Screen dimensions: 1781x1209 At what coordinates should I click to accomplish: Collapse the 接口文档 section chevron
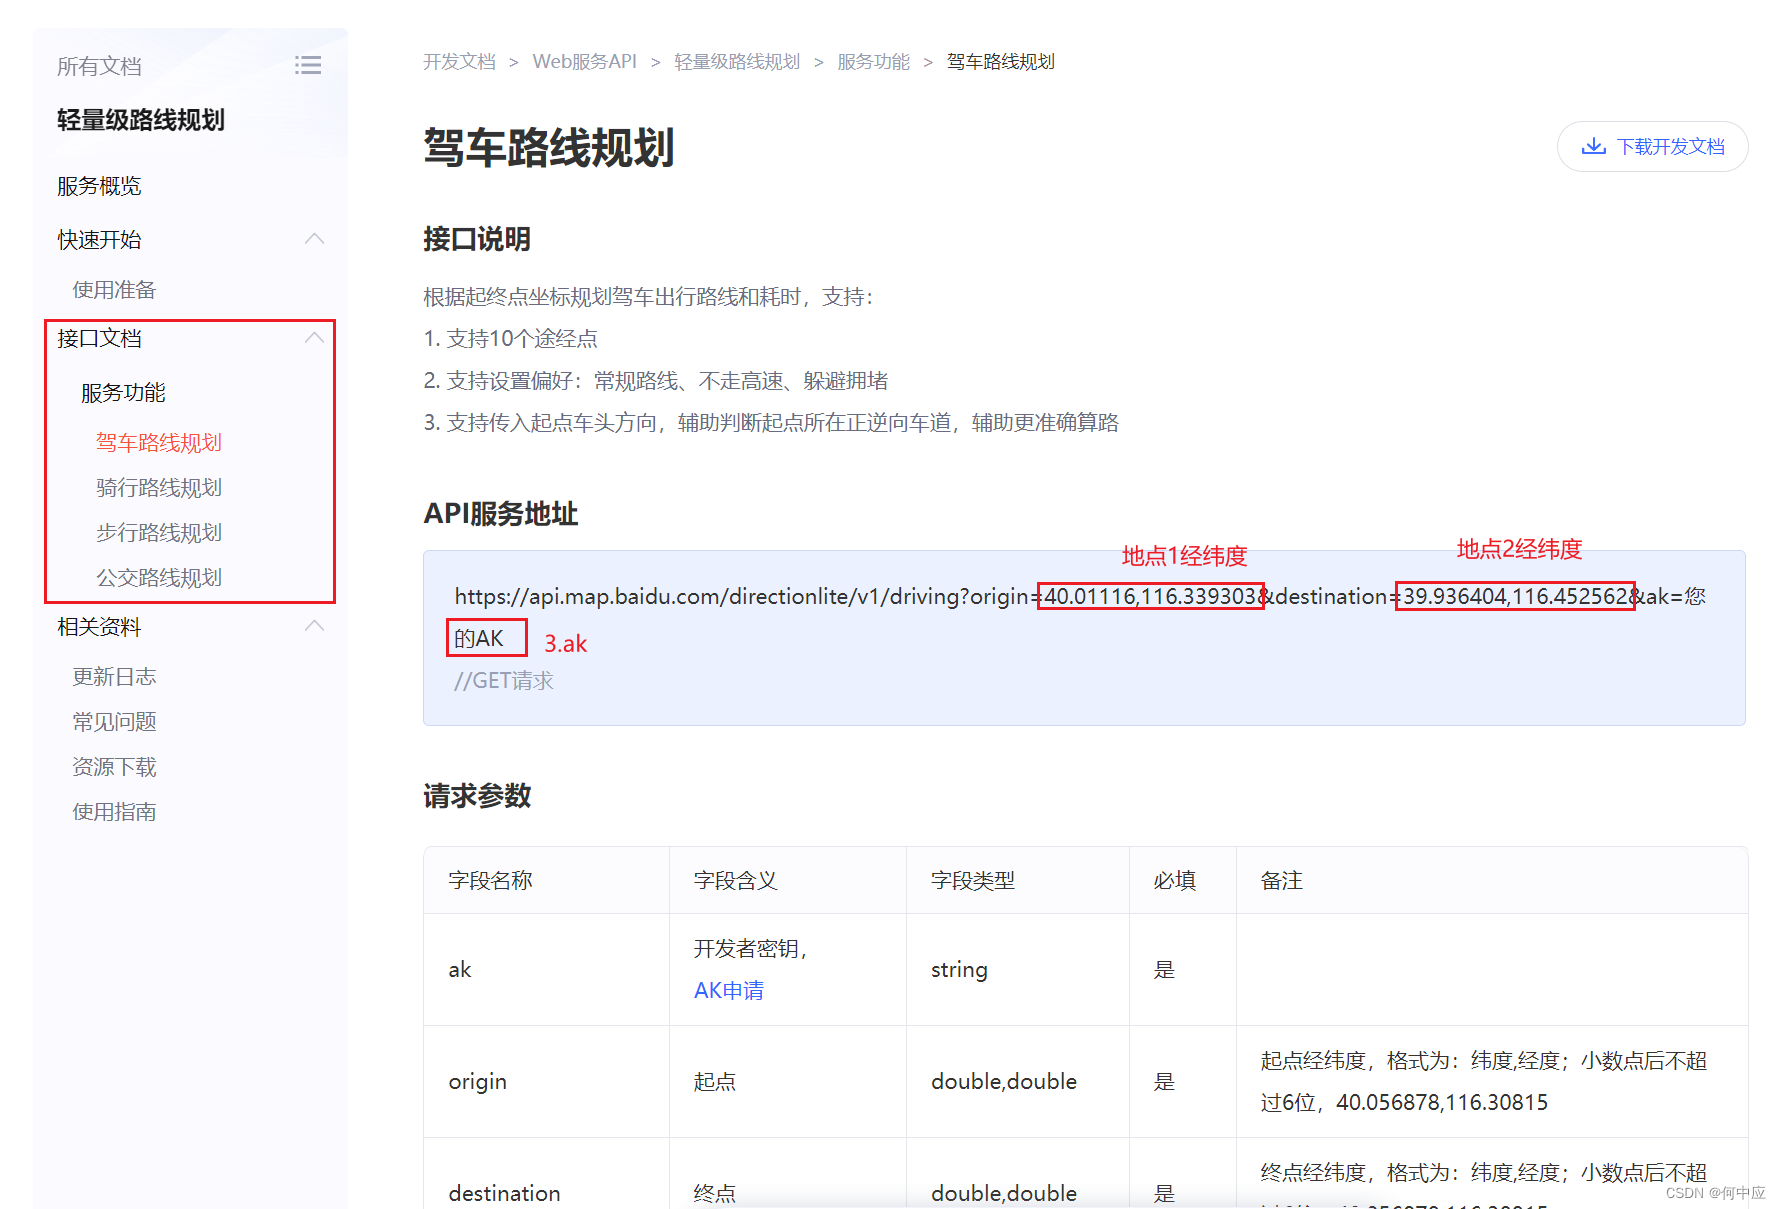point(314,338)
